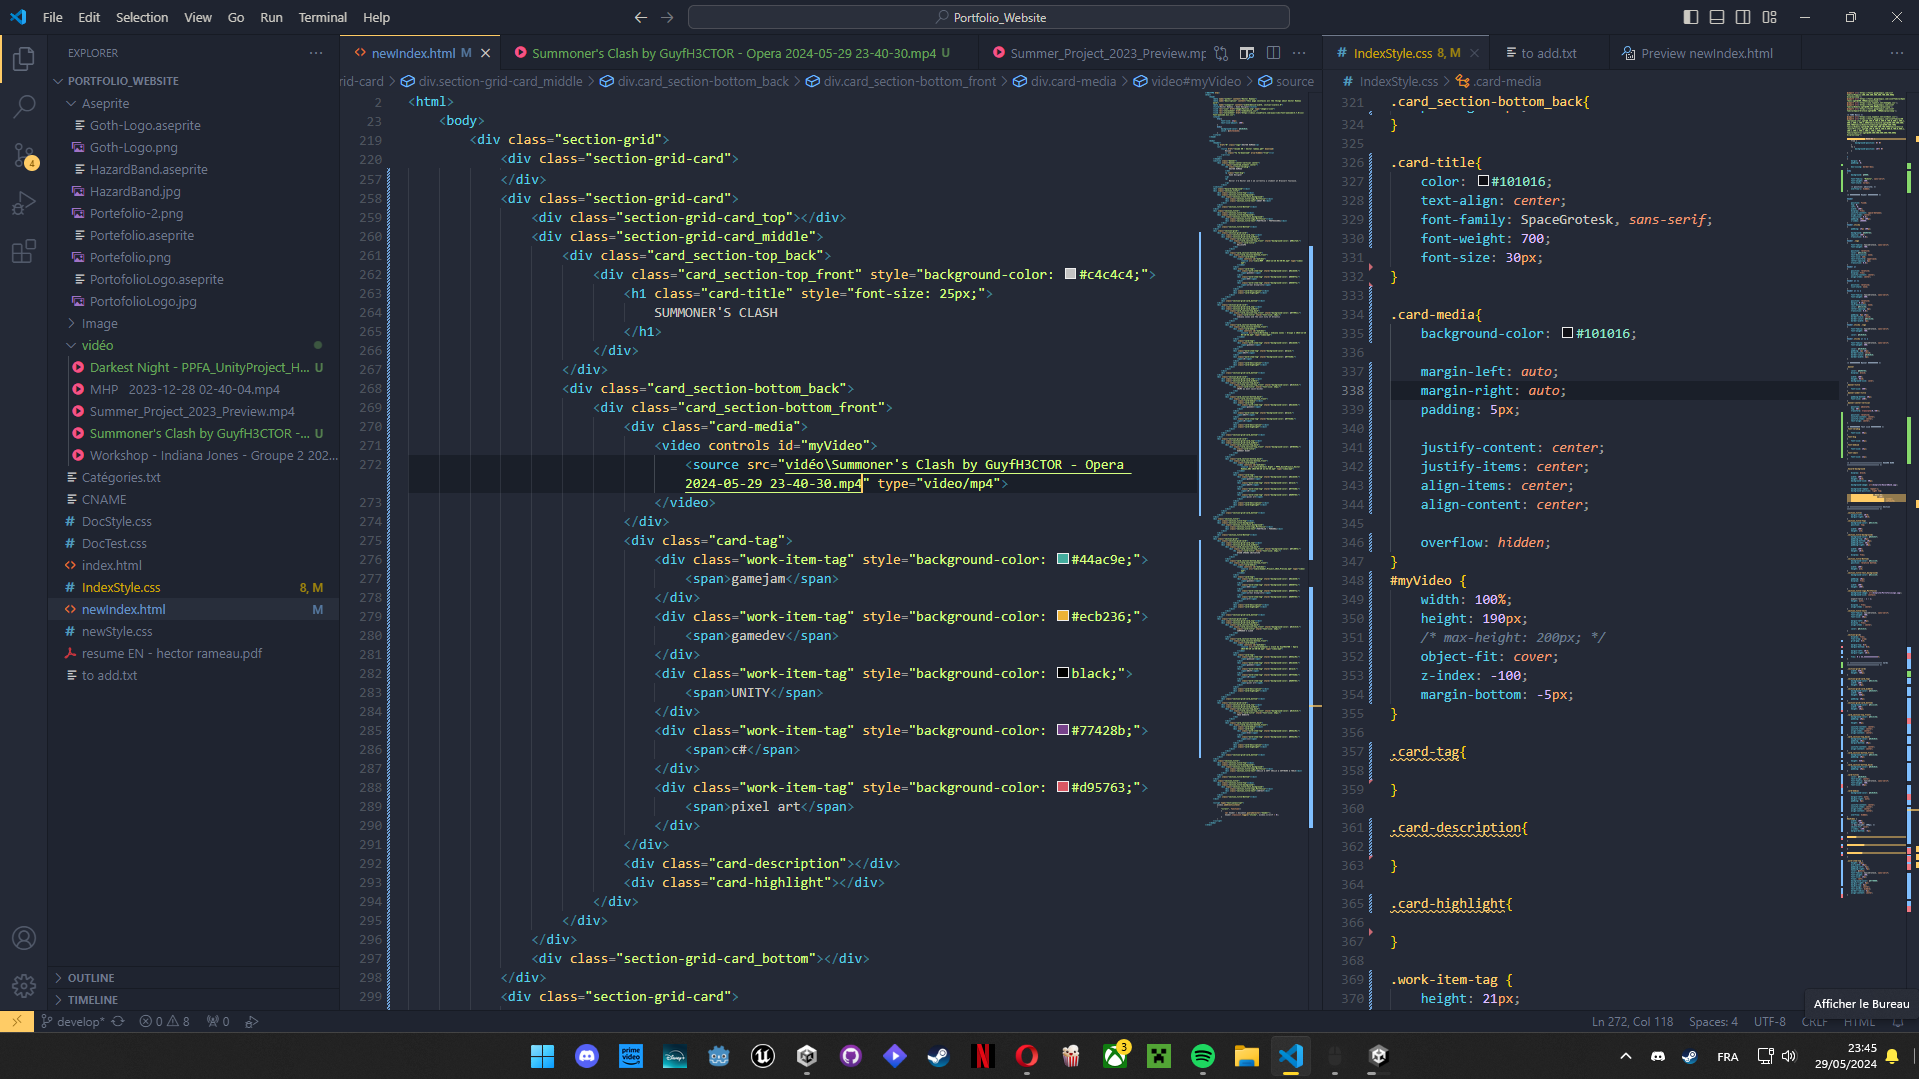Image resolution: width=1919 pixels, height=1079 pixels.
Task: Click Ln 272, Col 118 position indicator
Action: [1632, 1022]
